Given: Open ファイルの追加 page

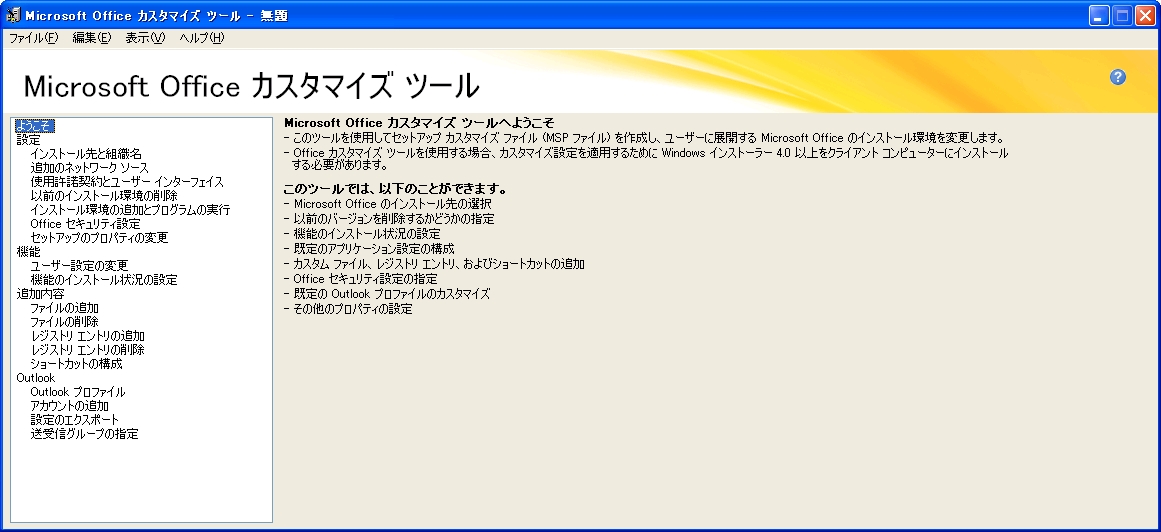Looking at the screenshot, I should (x=64, y=308).
